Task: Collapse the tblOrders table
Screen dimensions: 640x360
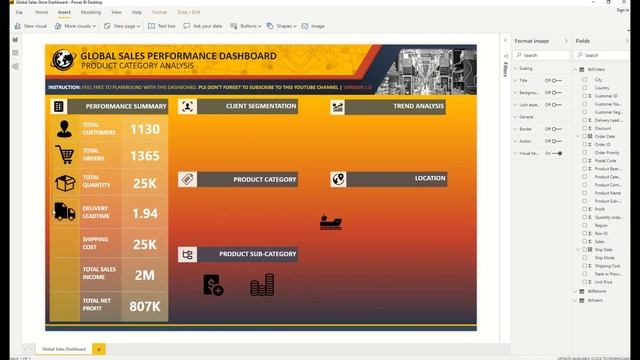Action: (576, 69)
